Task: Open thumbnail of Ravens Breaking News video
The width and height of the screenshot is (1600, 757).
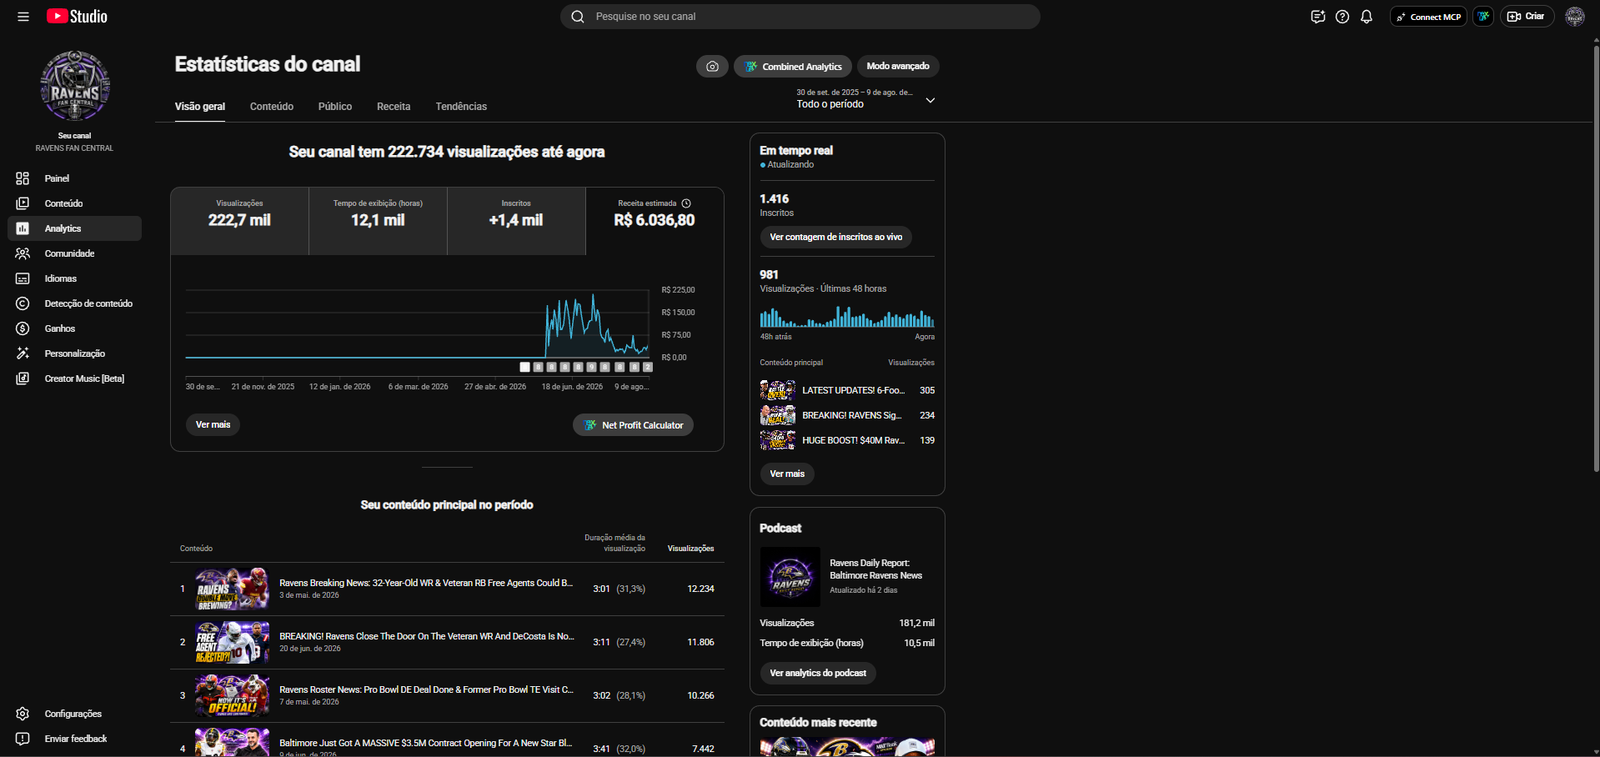Action: [232, 589]
